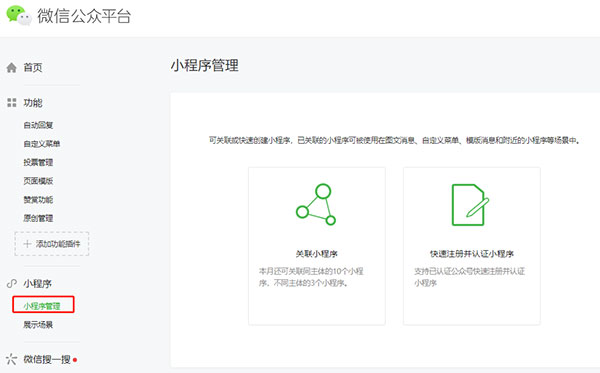The height and width of the screenshot is (373, 600).
Task: Click the 微信公众平台 title text
Action: (x=84, y=16)
